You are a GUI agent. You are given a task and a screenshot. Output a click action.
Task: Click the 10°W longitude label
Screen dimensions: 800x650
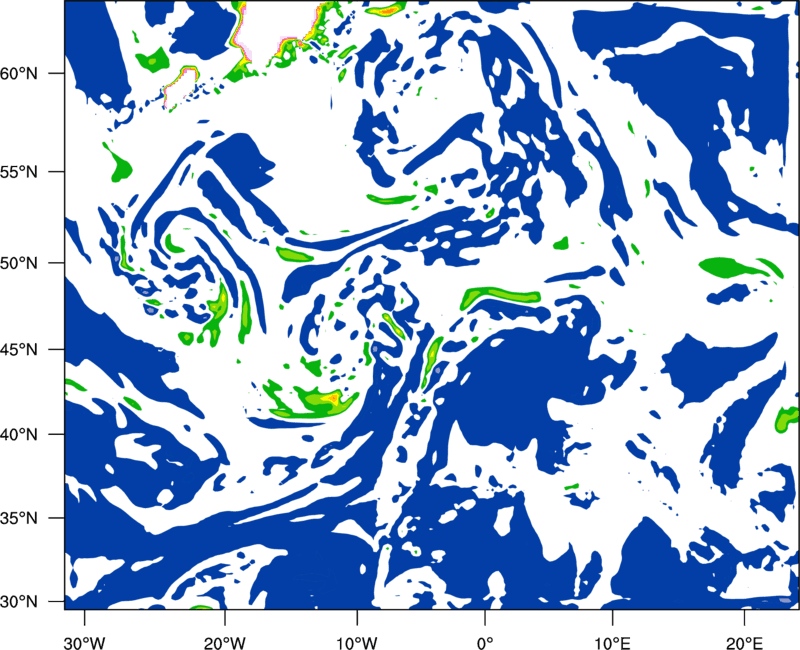click(357, 642)
